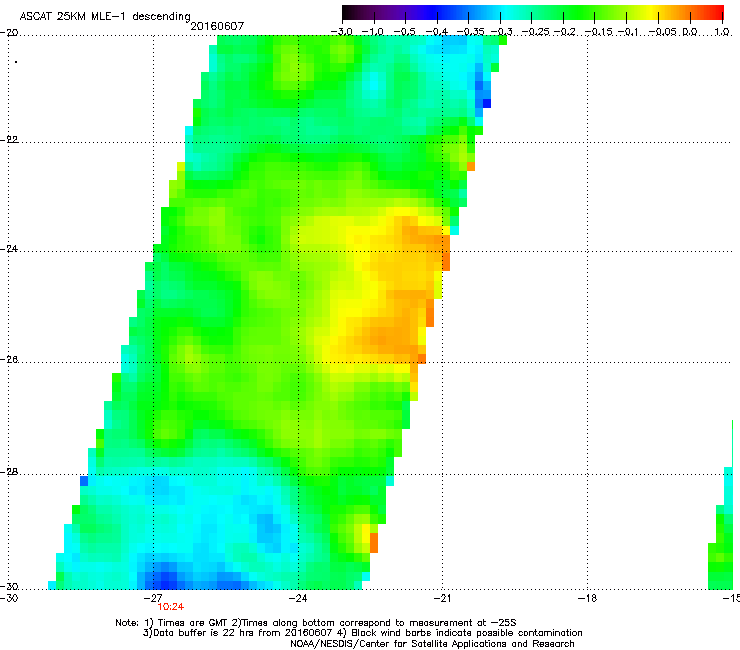Select the -0.15 color bar label

[599, 32]
